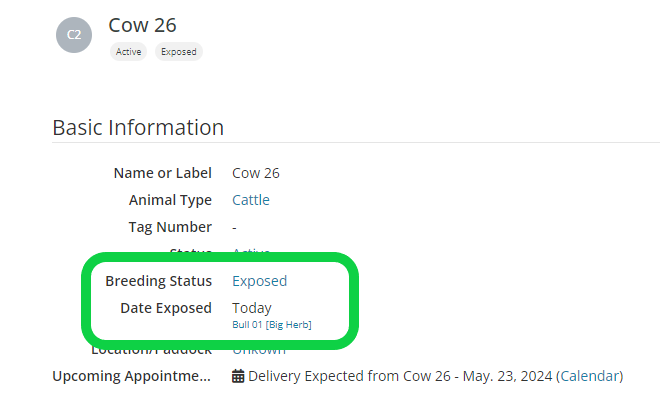The height and width of the screenshot is (410, 660).
Task: Open the Exposed breeding status link
Action: 259,281
